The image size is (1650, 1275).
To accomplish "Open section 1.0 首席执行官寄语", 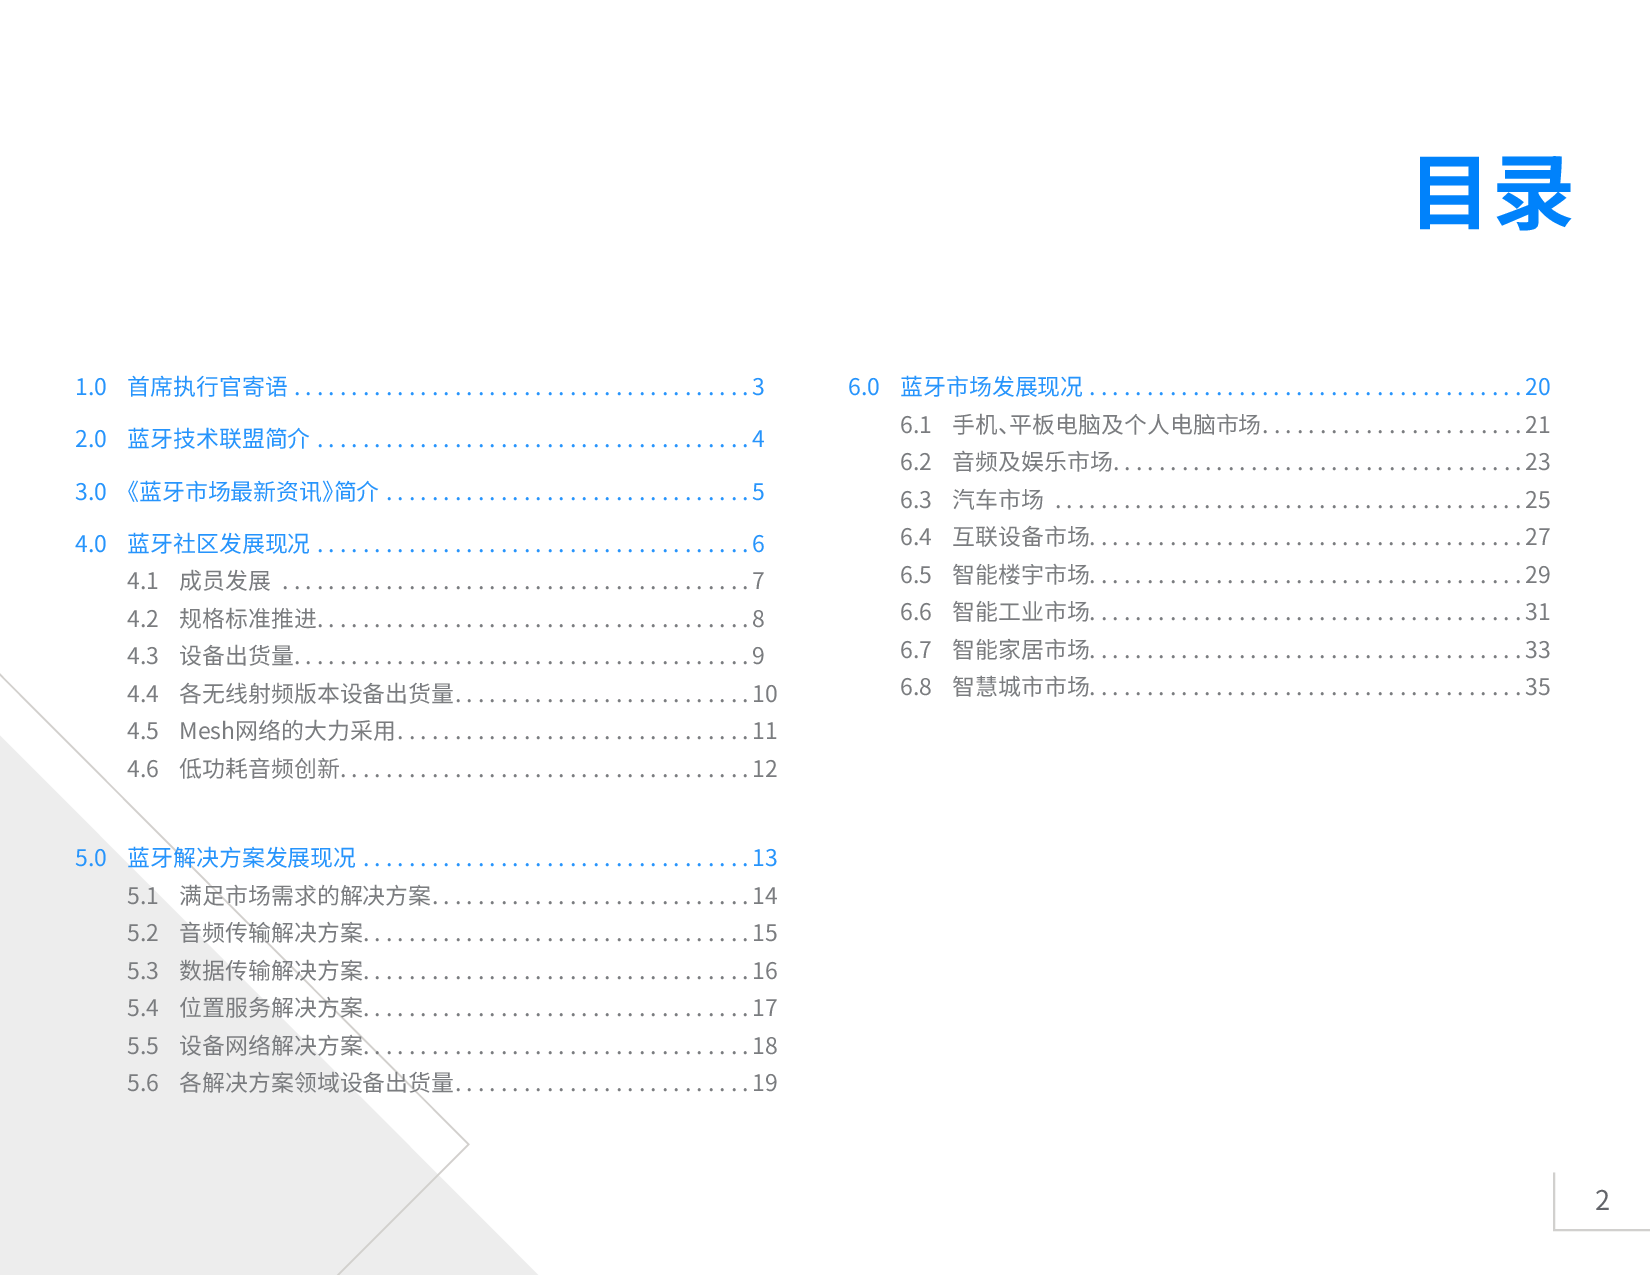I will tap(420, 387).
